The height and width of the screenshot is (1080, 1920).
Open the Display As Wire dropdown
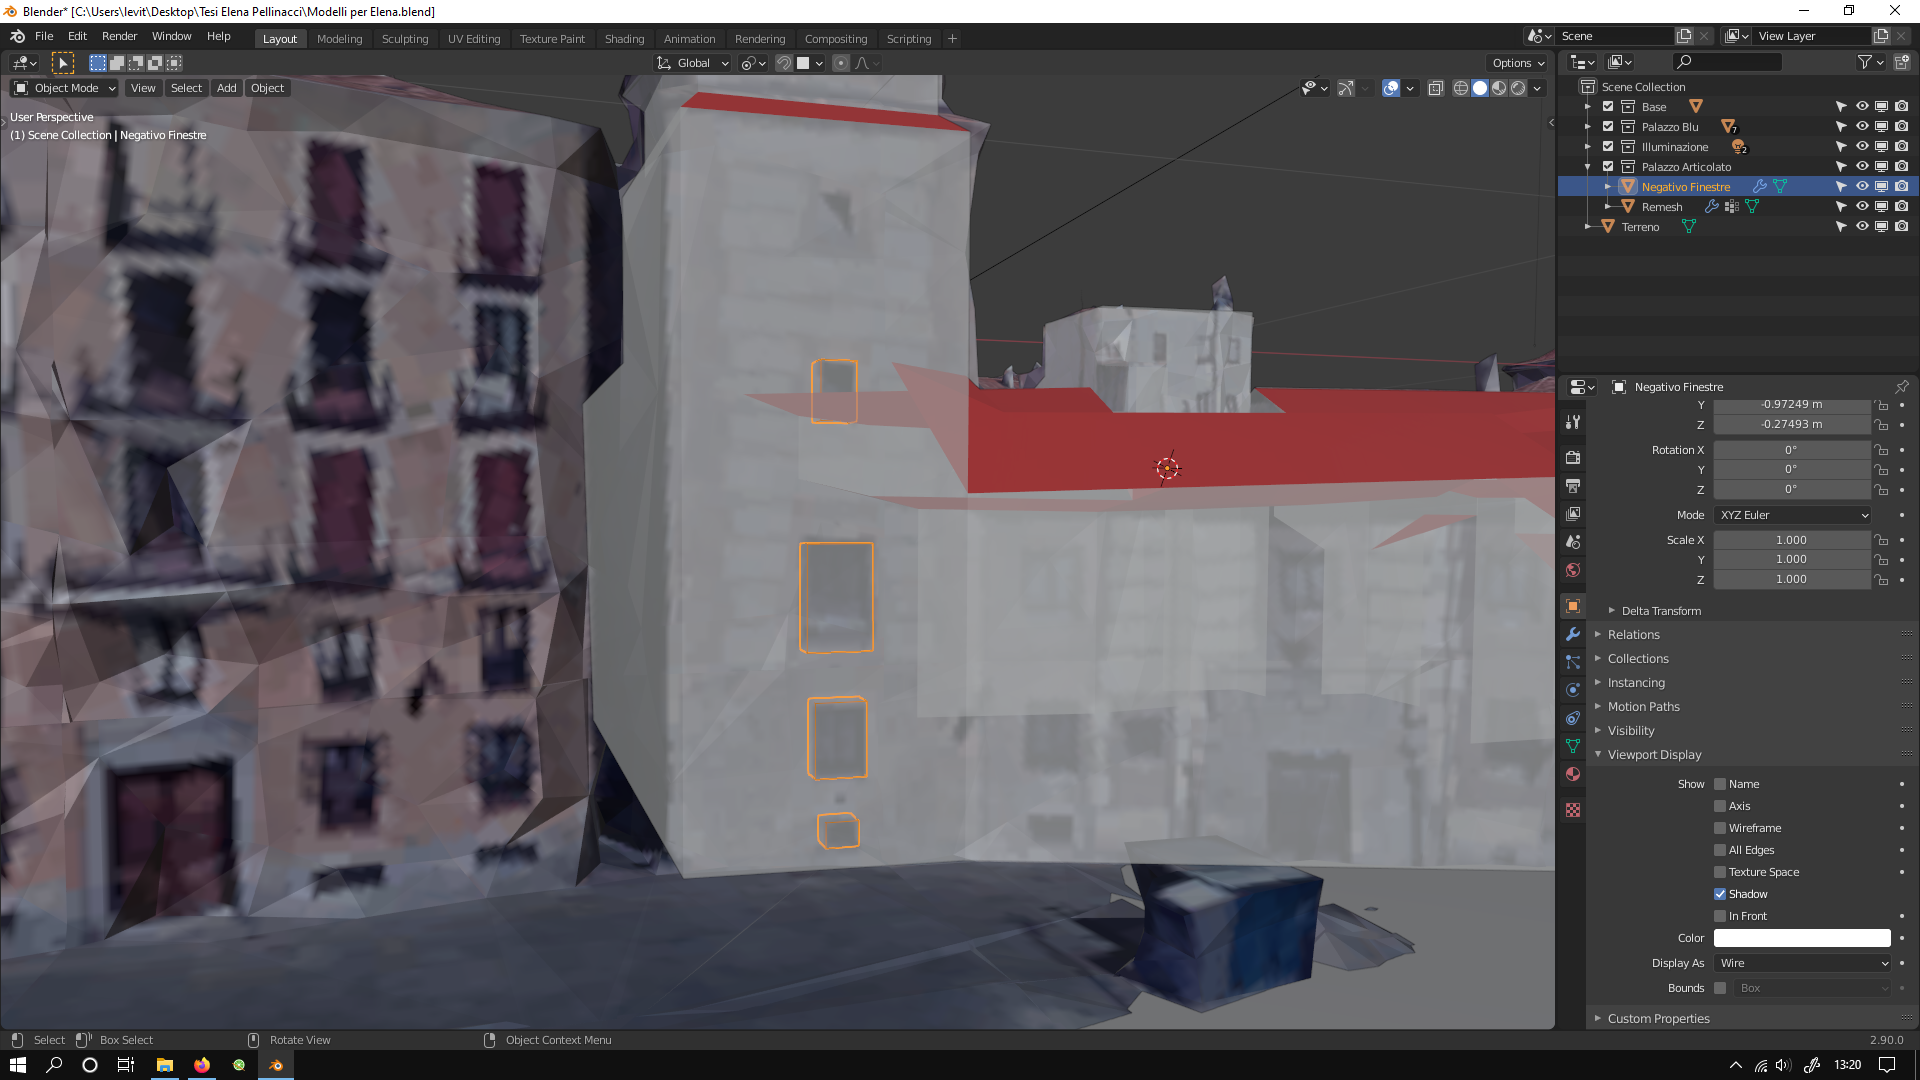(x=1802, y=963)
